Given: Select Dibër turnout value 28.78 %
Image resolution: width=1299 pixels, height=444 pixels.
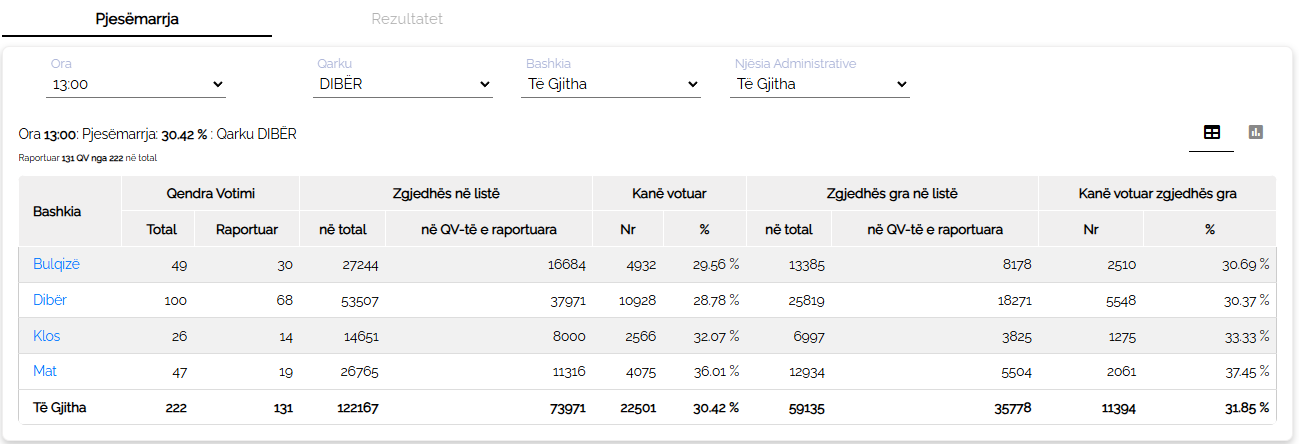Looking at the screenshot, I should coord(716,300).
